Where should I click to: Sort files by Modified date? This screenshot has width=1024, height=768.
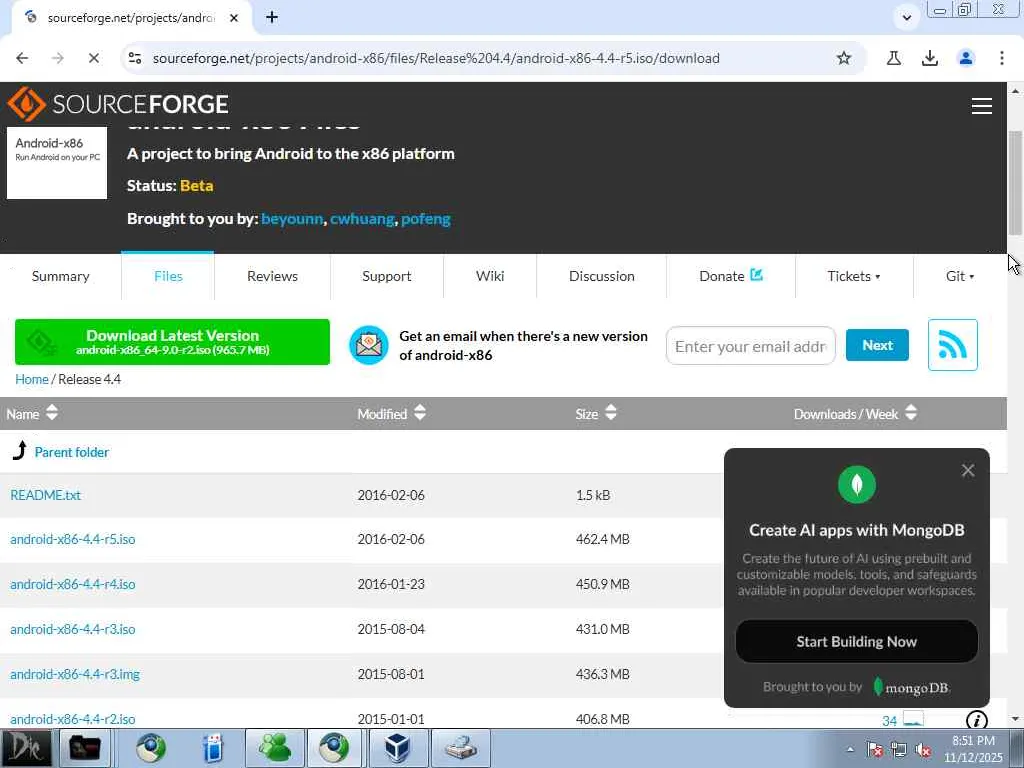coord(391,413)
